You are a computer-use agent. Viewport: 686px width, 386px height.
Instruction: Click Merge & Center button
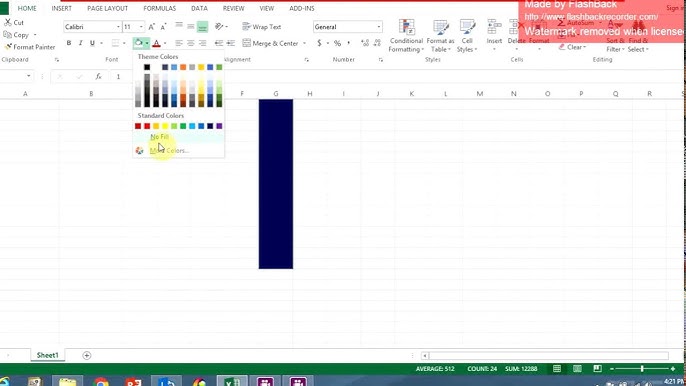pos(270,43)
